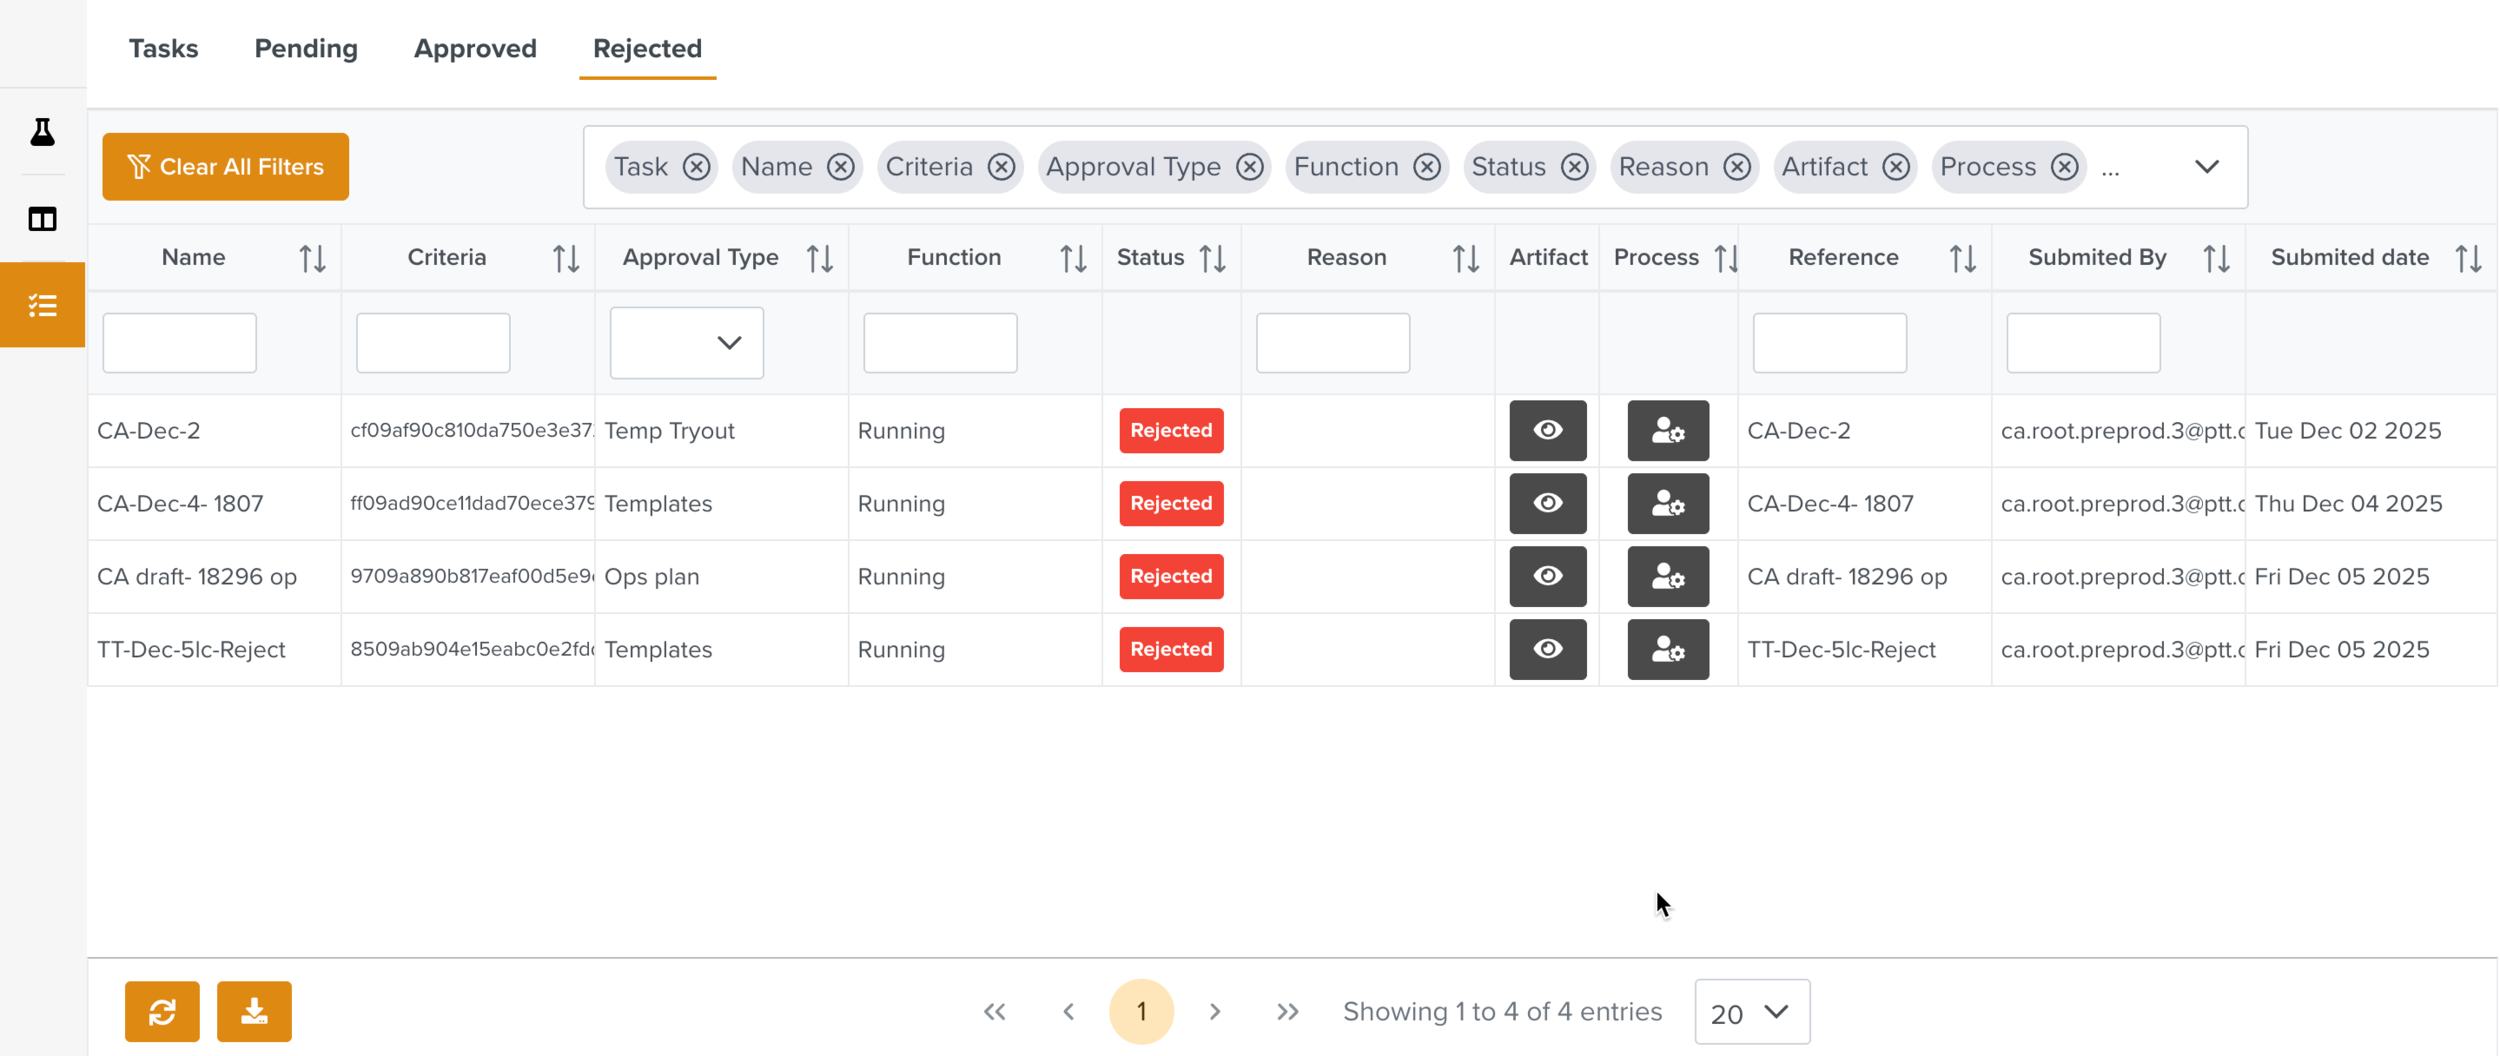Go to page 1 in pagination
The image size is (2500, 1056).
(x=1141, y=1012)
